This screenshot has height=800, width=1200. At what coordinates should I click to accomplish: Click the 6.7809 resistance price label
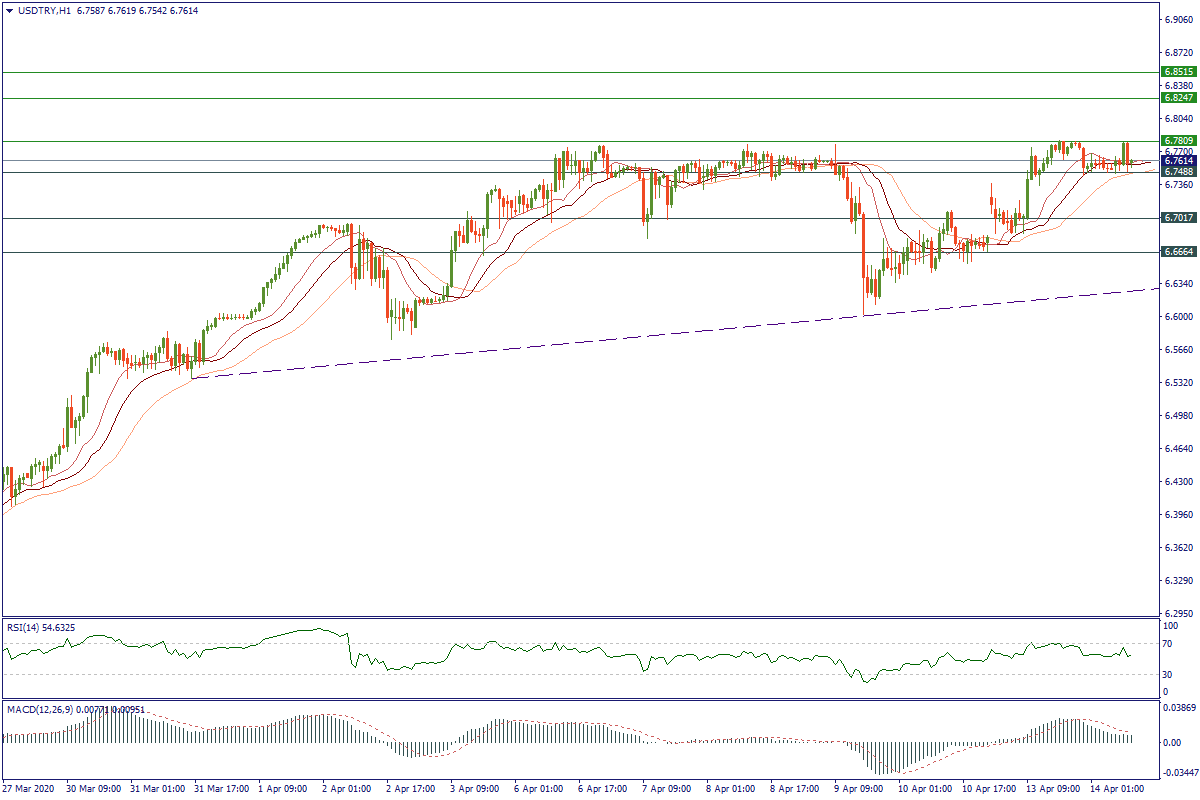[x=1177, y=141]
